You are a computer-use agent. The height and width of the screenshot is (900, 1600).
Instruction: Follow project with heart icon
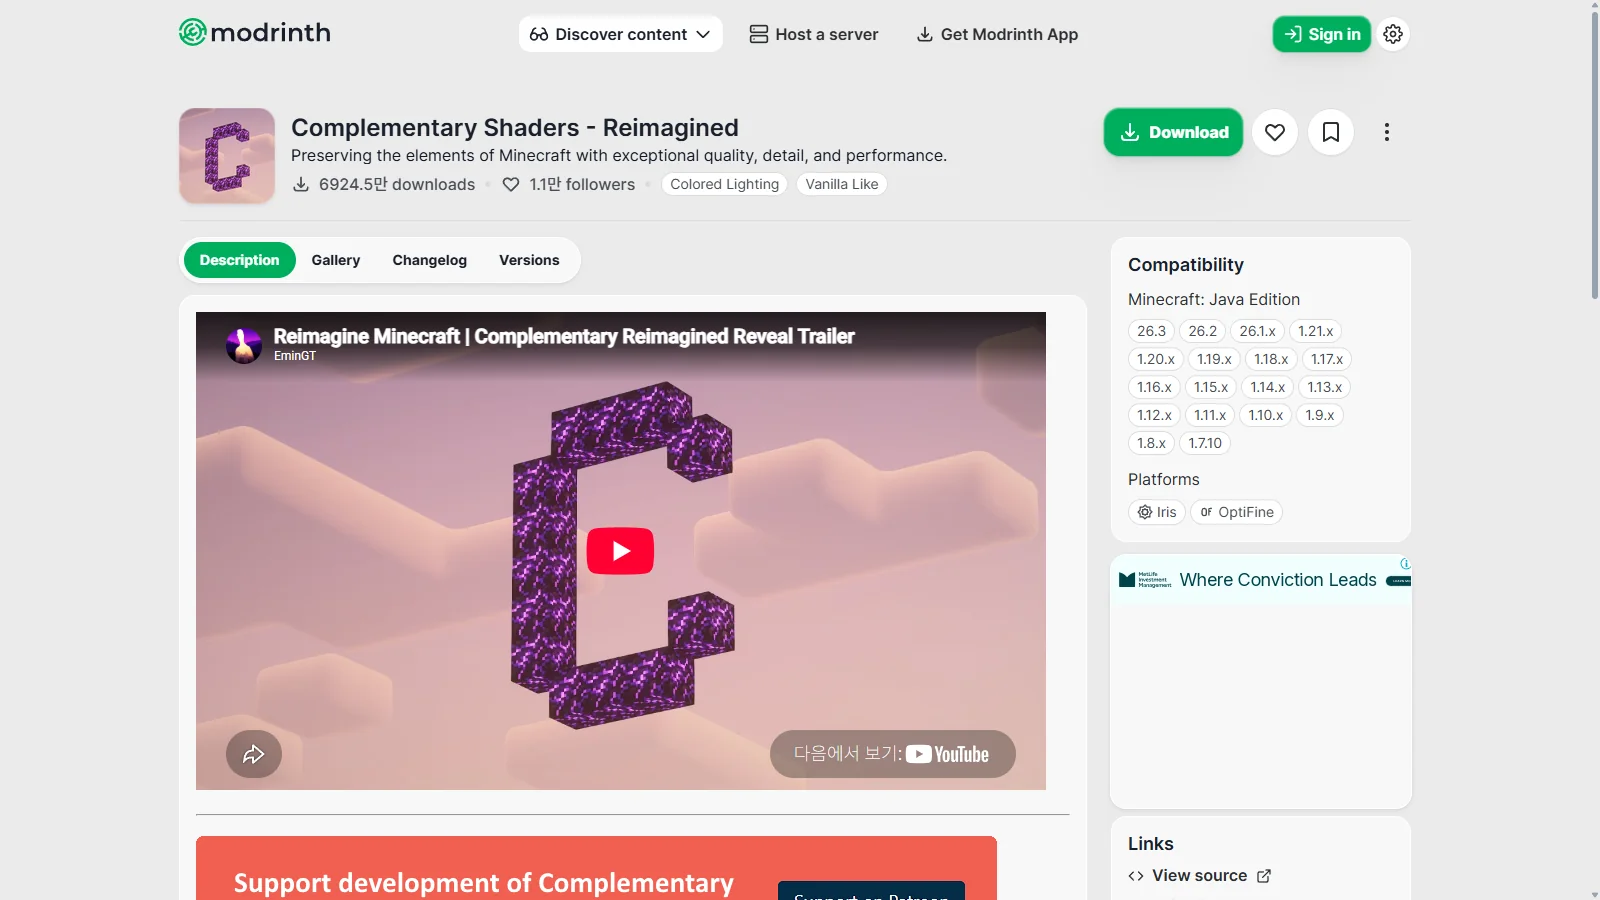[x=1275, y=132]
